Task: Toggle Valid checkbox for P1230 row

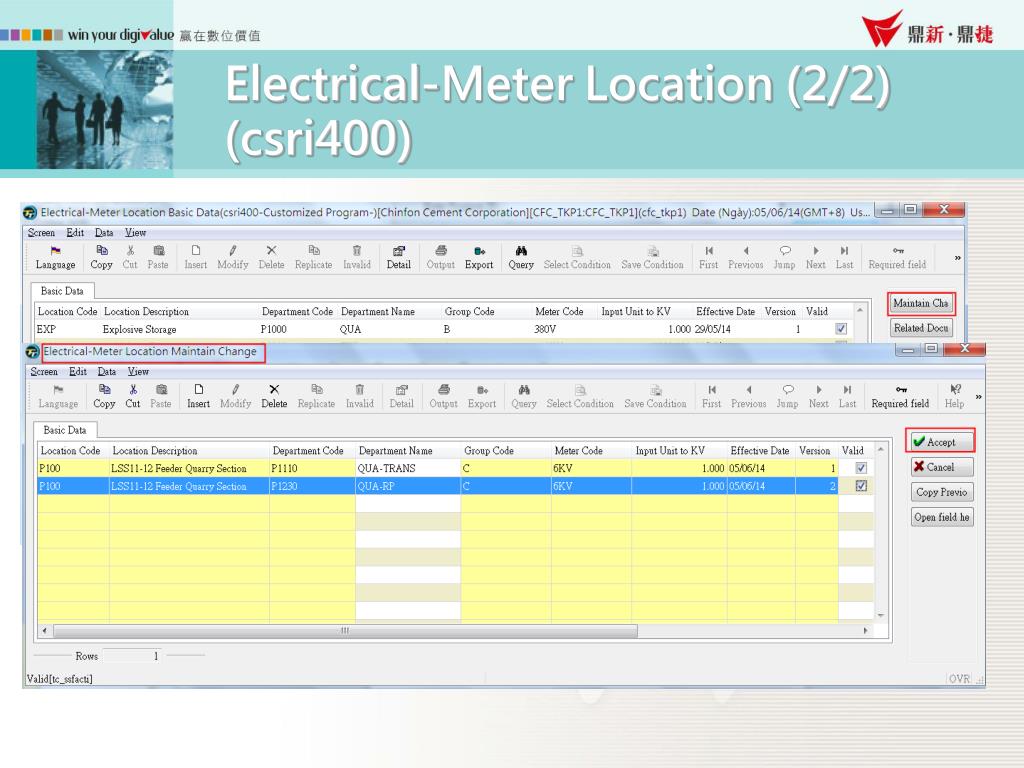Action: pyautogui.click(x=861, y=486)
